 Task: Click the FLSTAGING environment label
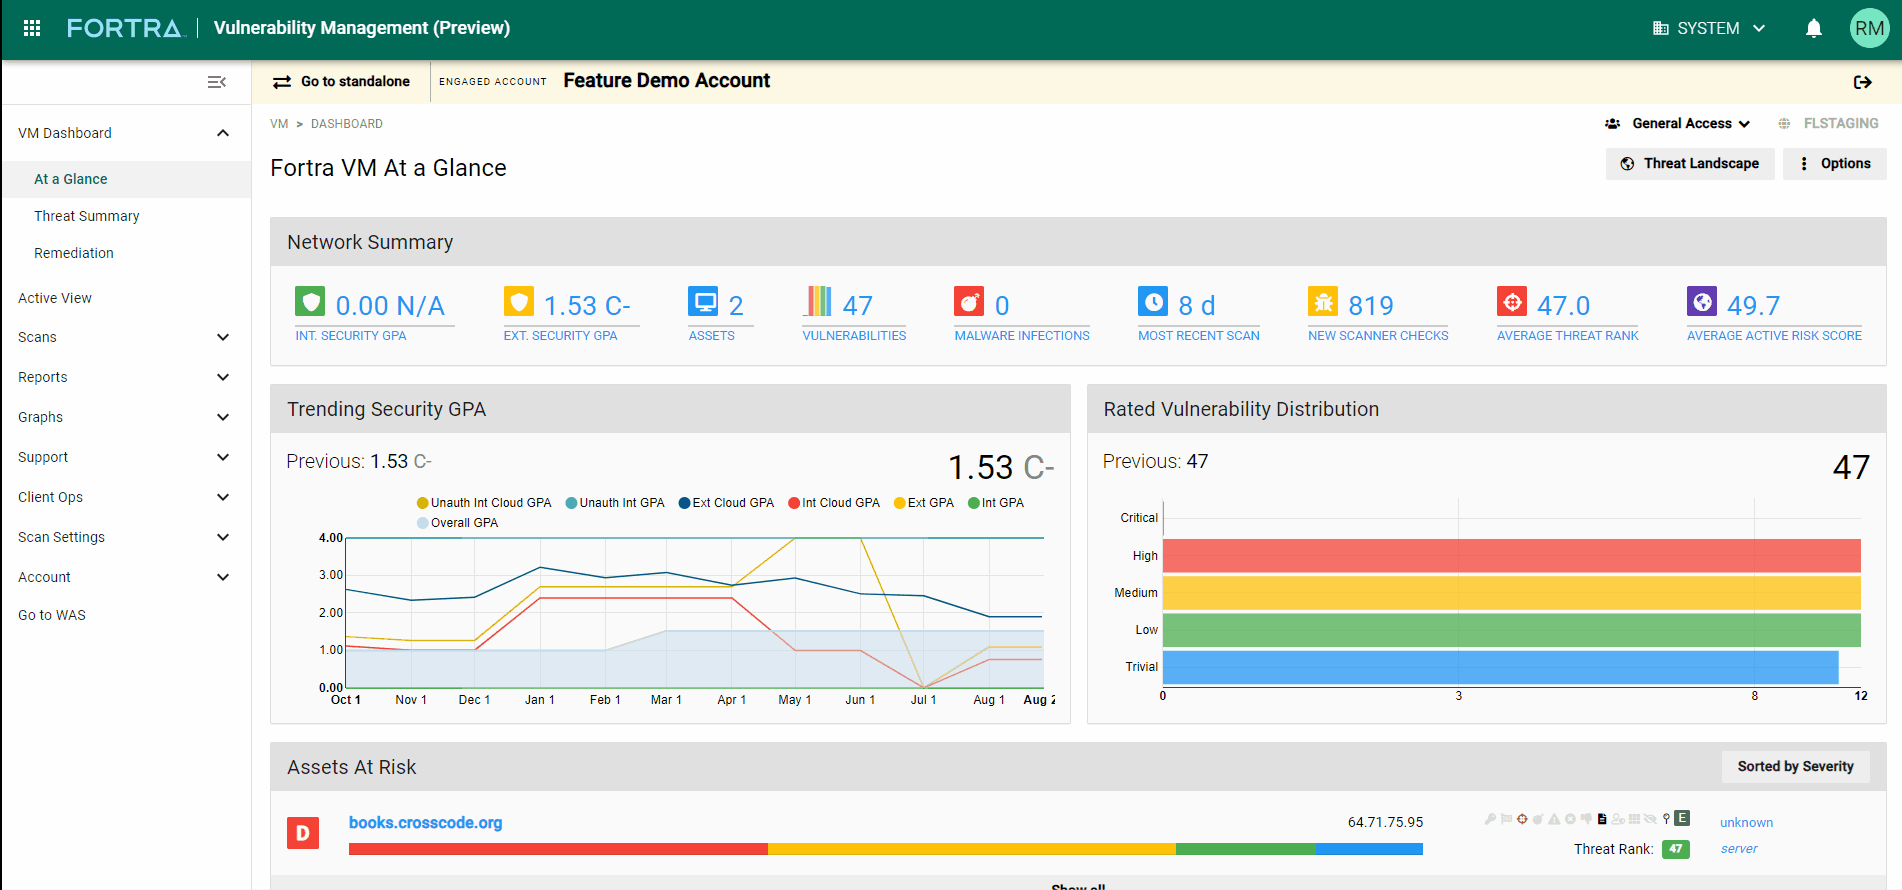(1828, 123)
